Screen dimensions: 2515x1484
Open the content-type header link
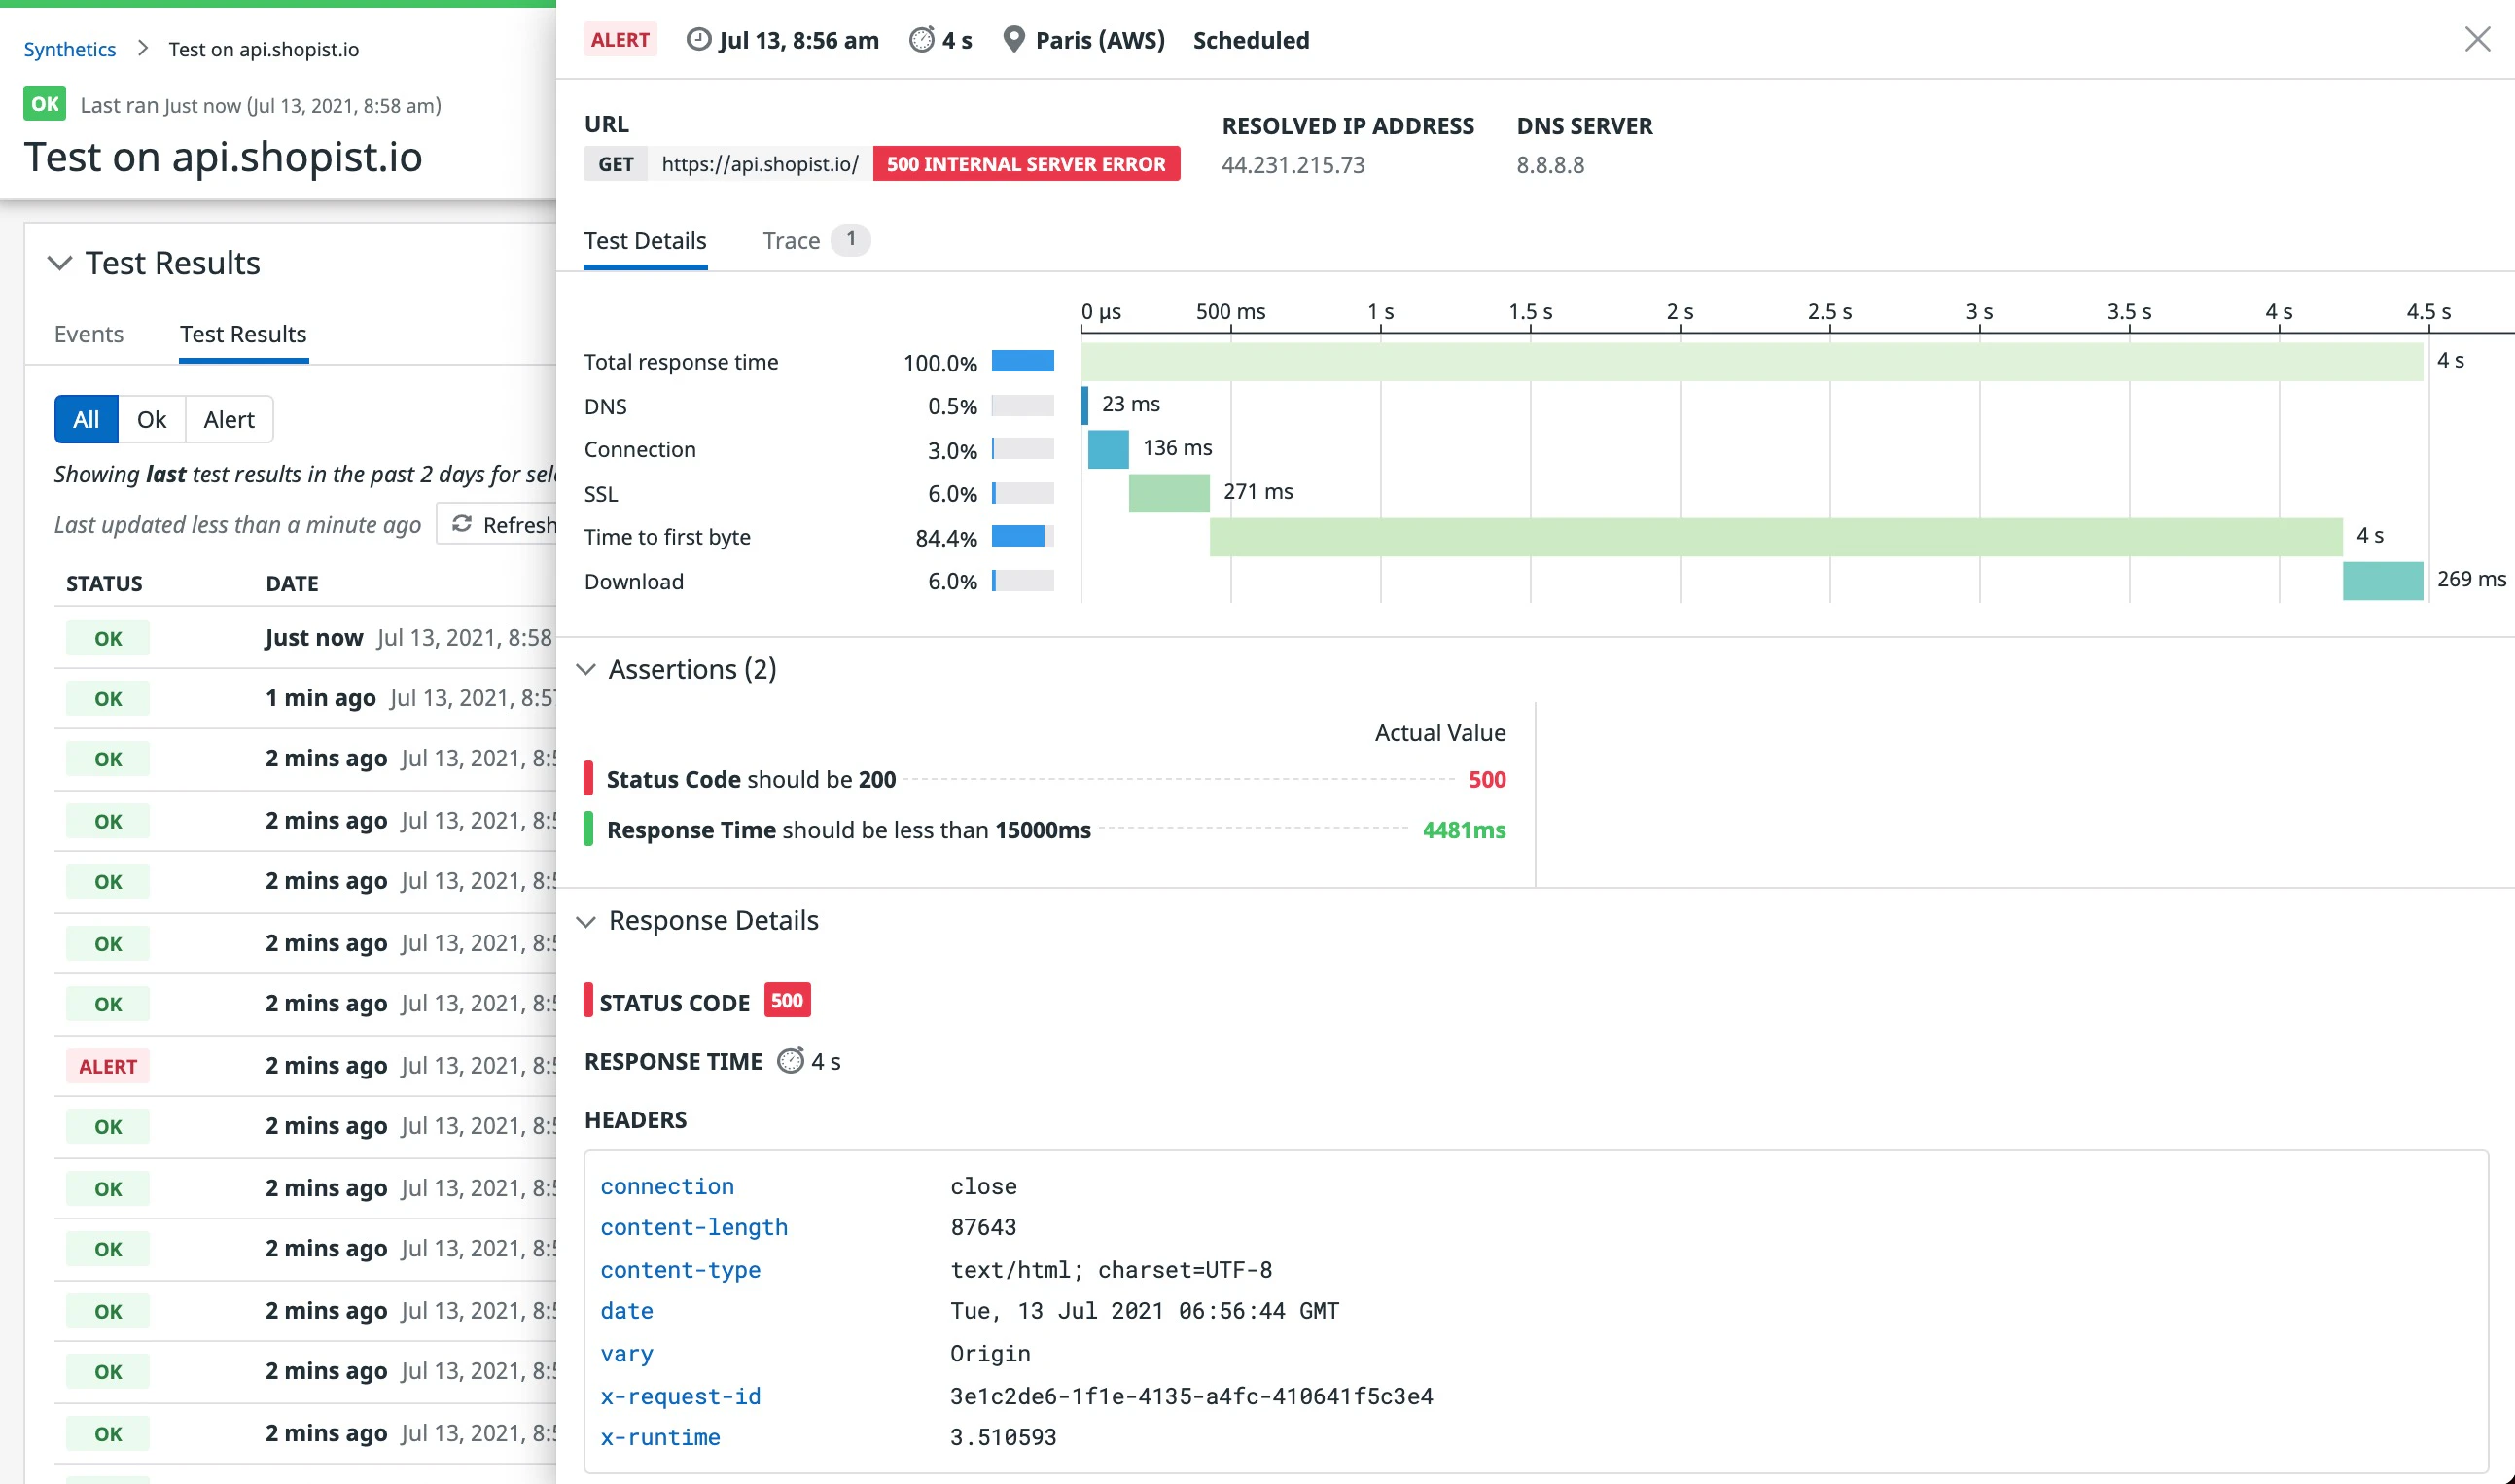(x=680, y=1270)
